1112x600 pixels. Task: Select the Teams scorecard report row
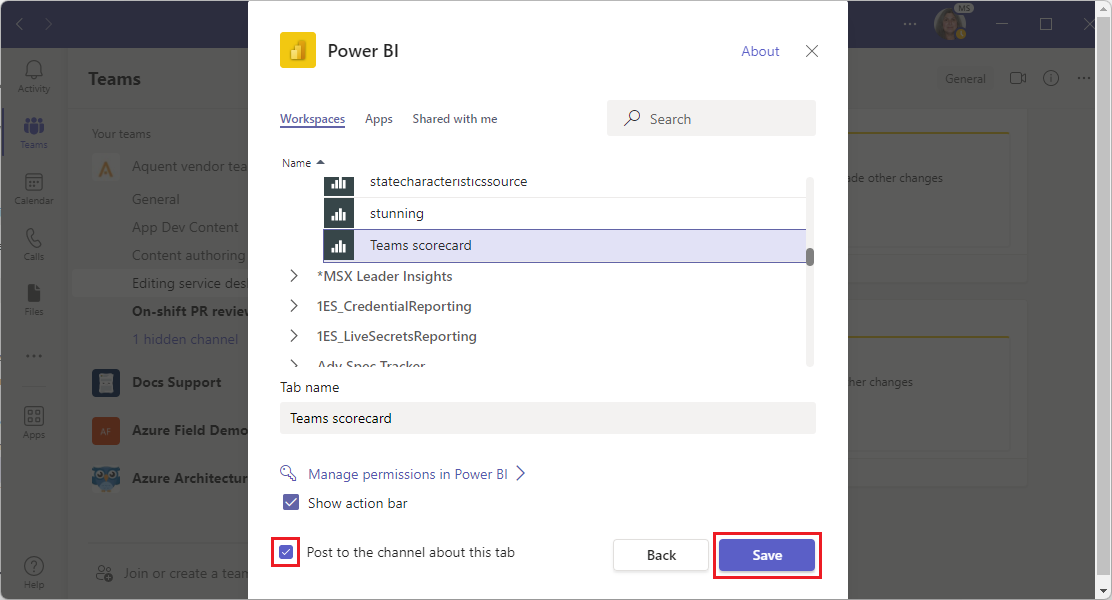tap(565, 245)
